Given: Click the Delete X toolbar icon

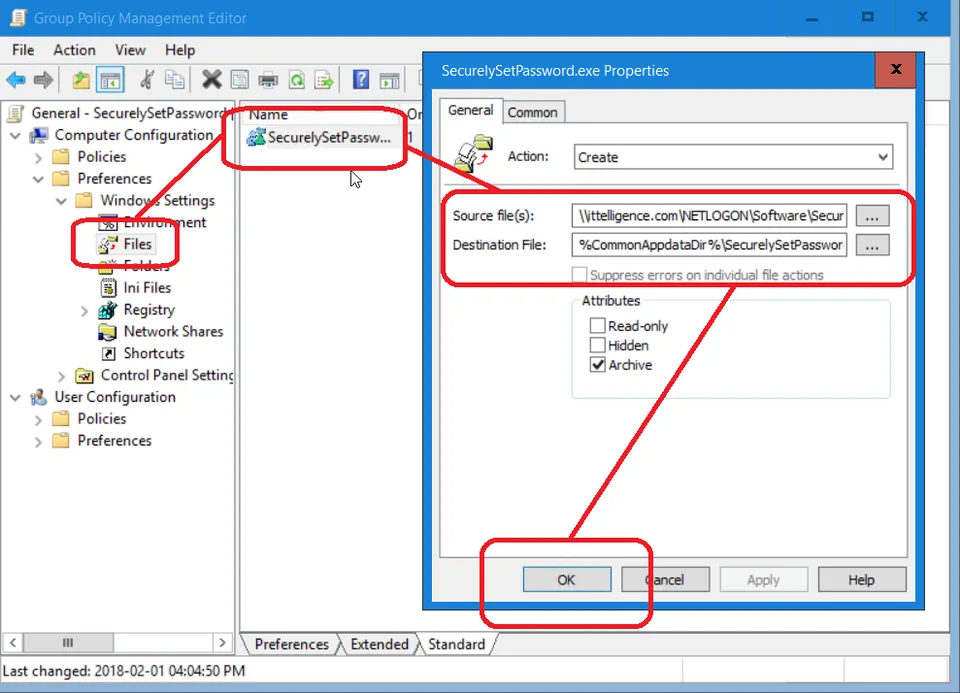Looking at the screenshot, I should click(x=212, y=80).
